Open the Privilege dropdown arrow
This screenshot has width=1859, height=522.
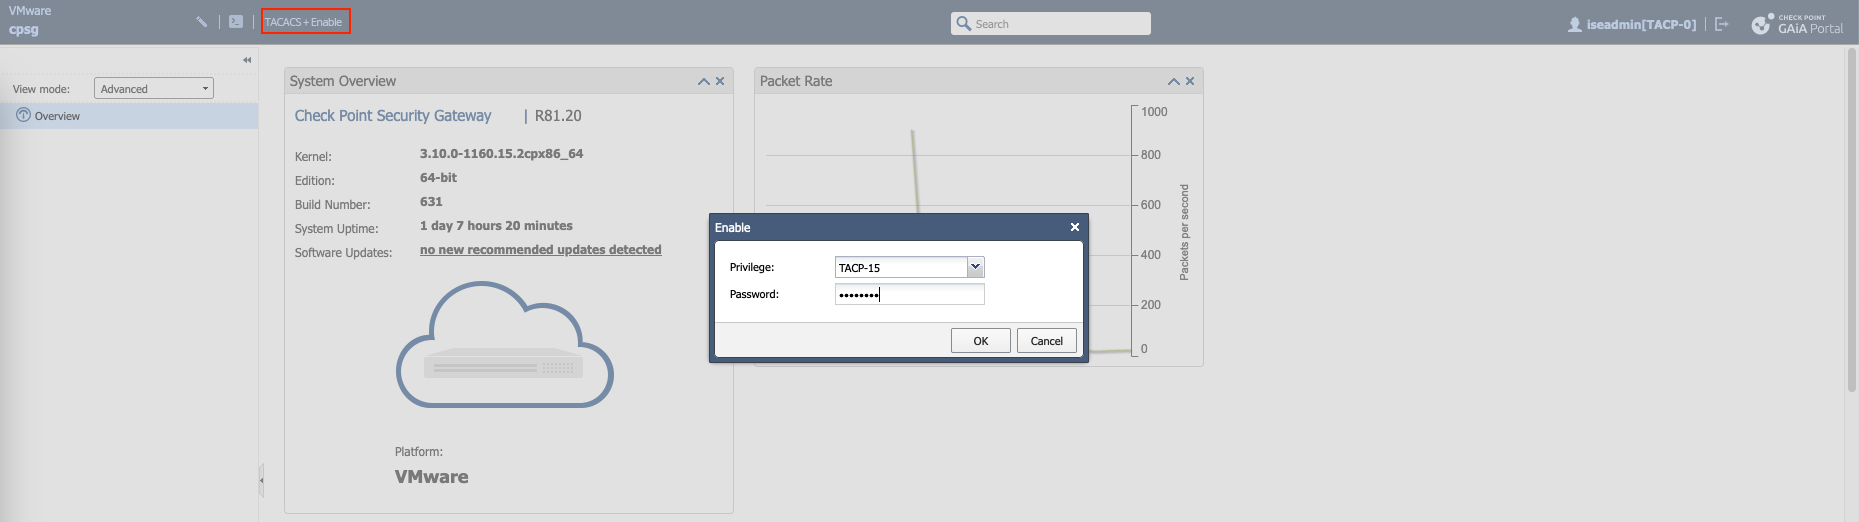tap(975, 267)
